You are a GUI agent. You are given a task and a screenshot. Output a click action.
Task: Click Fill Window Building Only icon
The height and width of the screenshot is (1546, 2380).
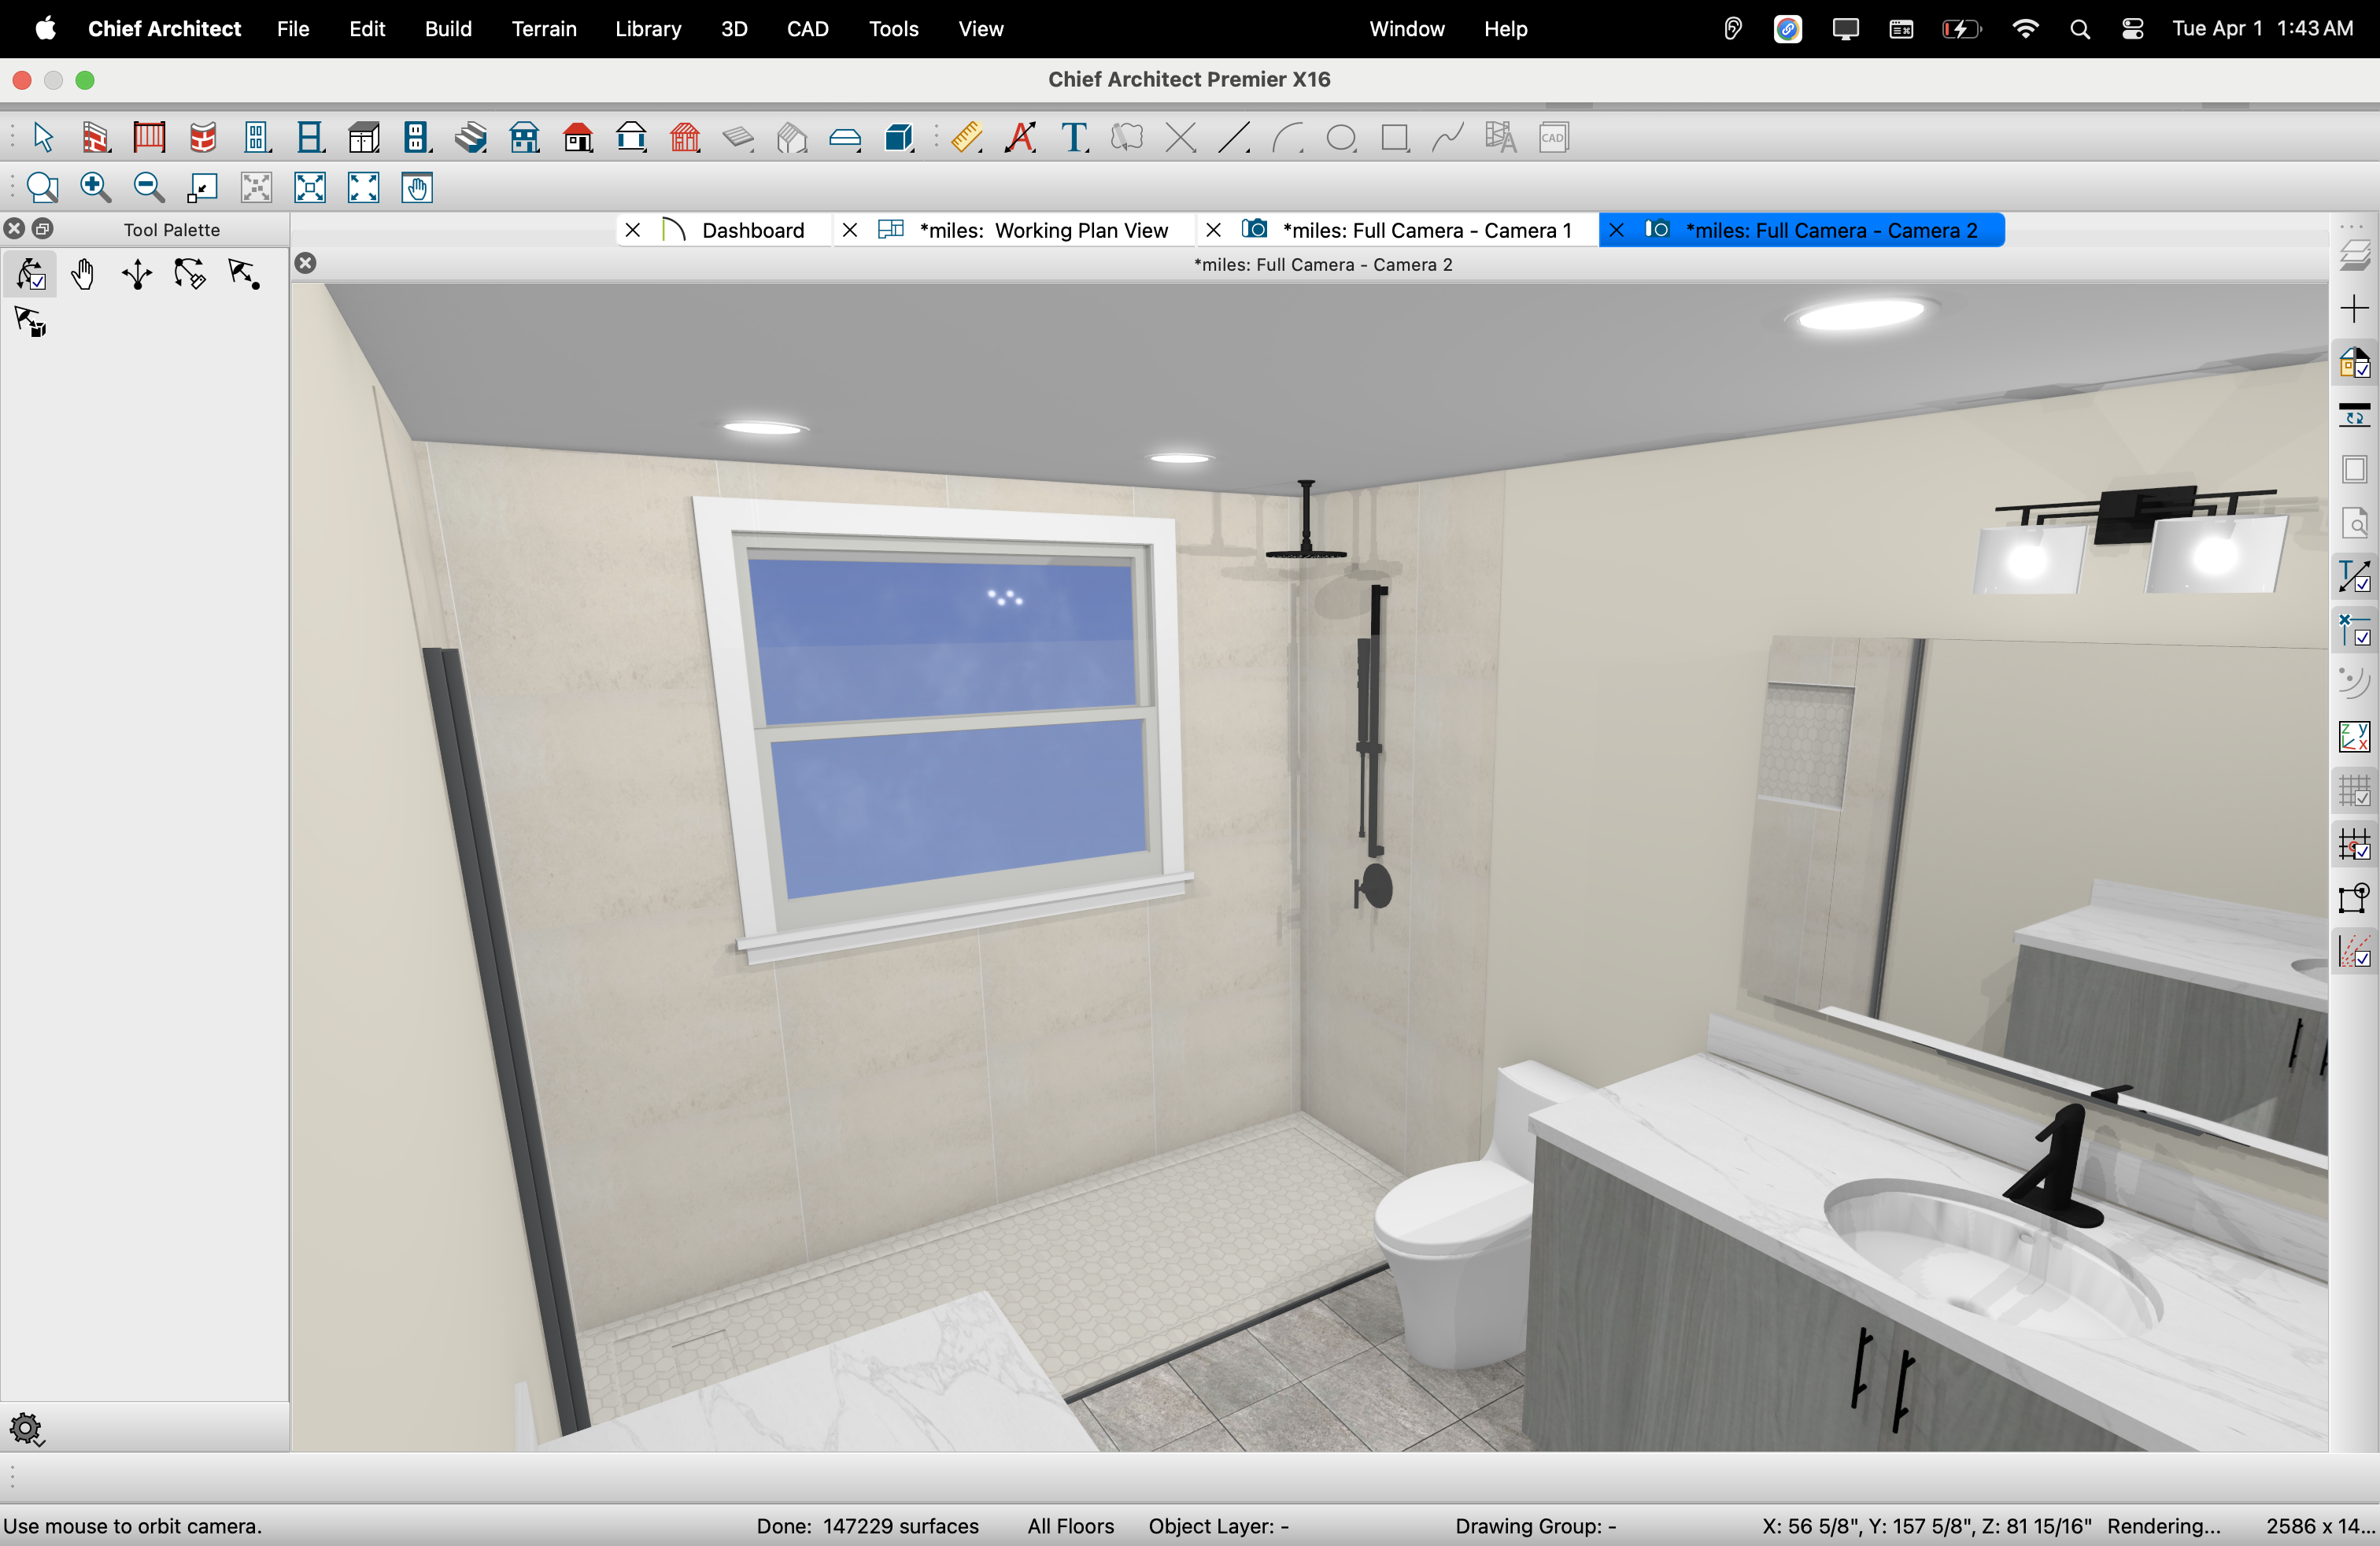click(310, 187)
